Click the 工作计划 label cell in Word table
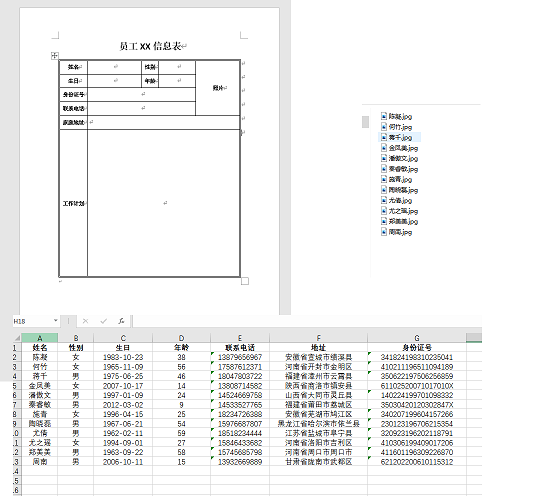Screen dimensions: 540x504 (73, 204)
